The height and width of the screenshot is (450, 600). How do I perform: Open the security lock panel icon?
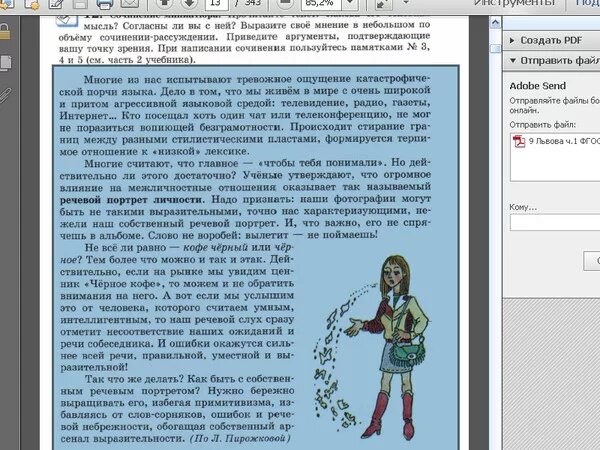click(5, 32)
